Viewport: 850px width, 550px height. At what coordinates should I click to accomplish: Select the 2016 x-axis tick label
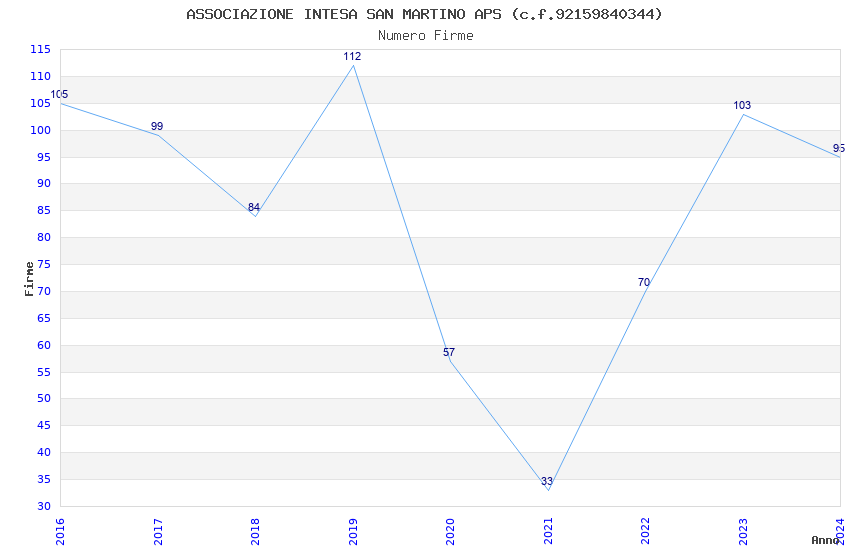60,532
